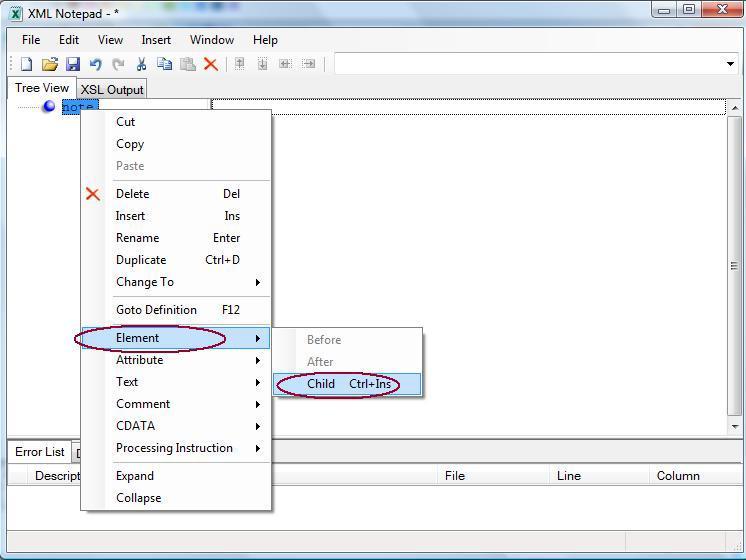Click the Redo arrow icon
Screen dimensions: 746x560
click(x=118, y=64)
